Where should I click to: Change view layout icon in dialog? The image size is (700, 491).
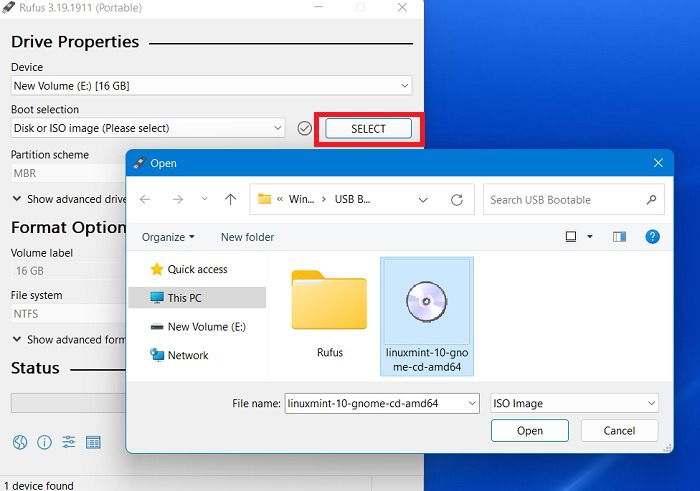(x=571, y=237)
